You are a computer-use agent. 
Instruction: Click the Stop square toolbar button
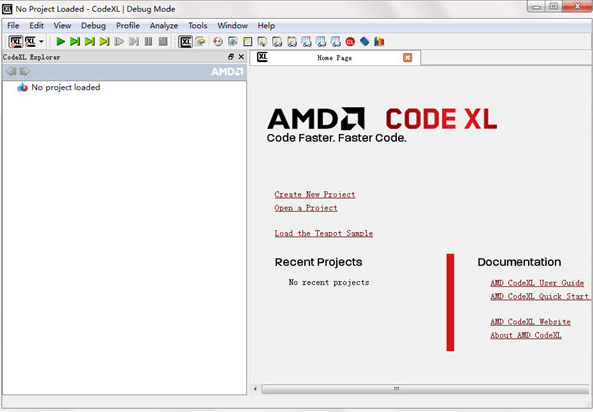click(x=163, y=42)
